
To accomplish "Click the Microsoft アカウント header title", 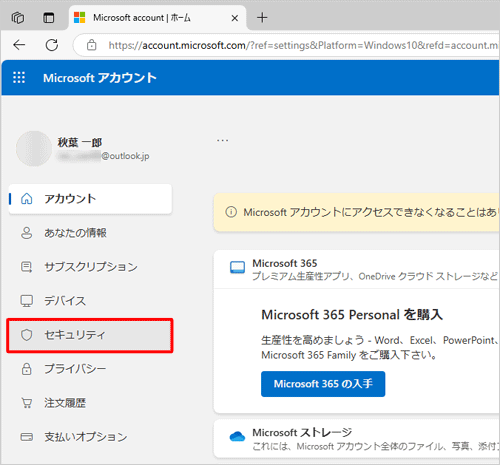I will (100, 78).
